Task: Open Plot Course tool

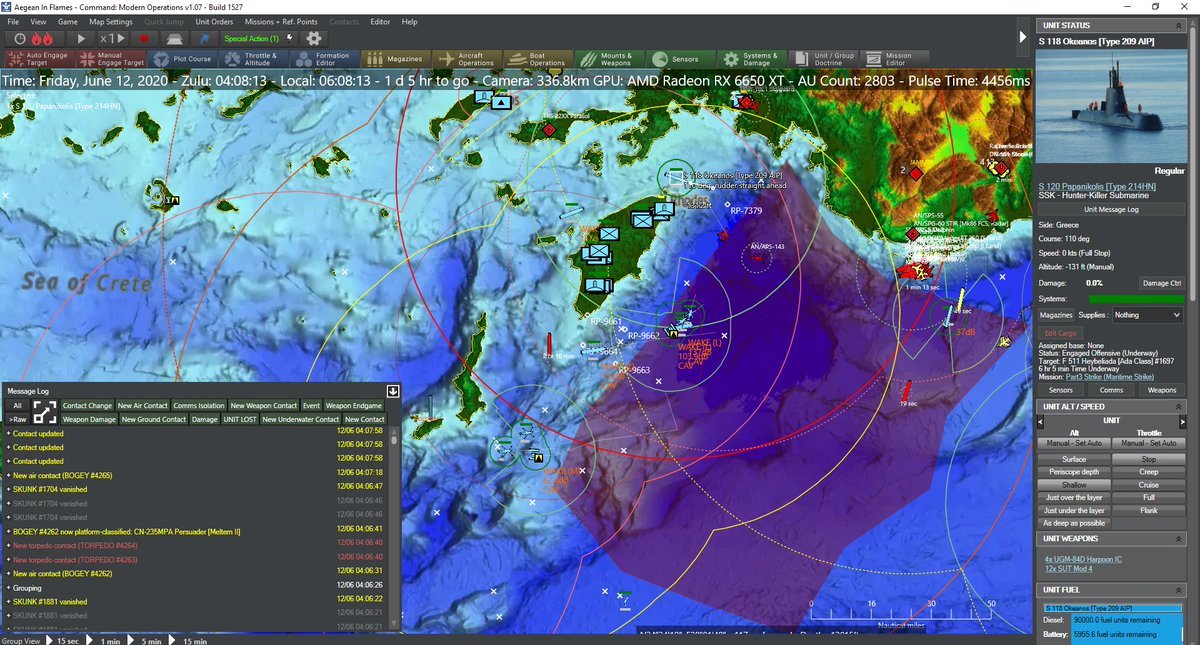Action: [x=180, y=59]
